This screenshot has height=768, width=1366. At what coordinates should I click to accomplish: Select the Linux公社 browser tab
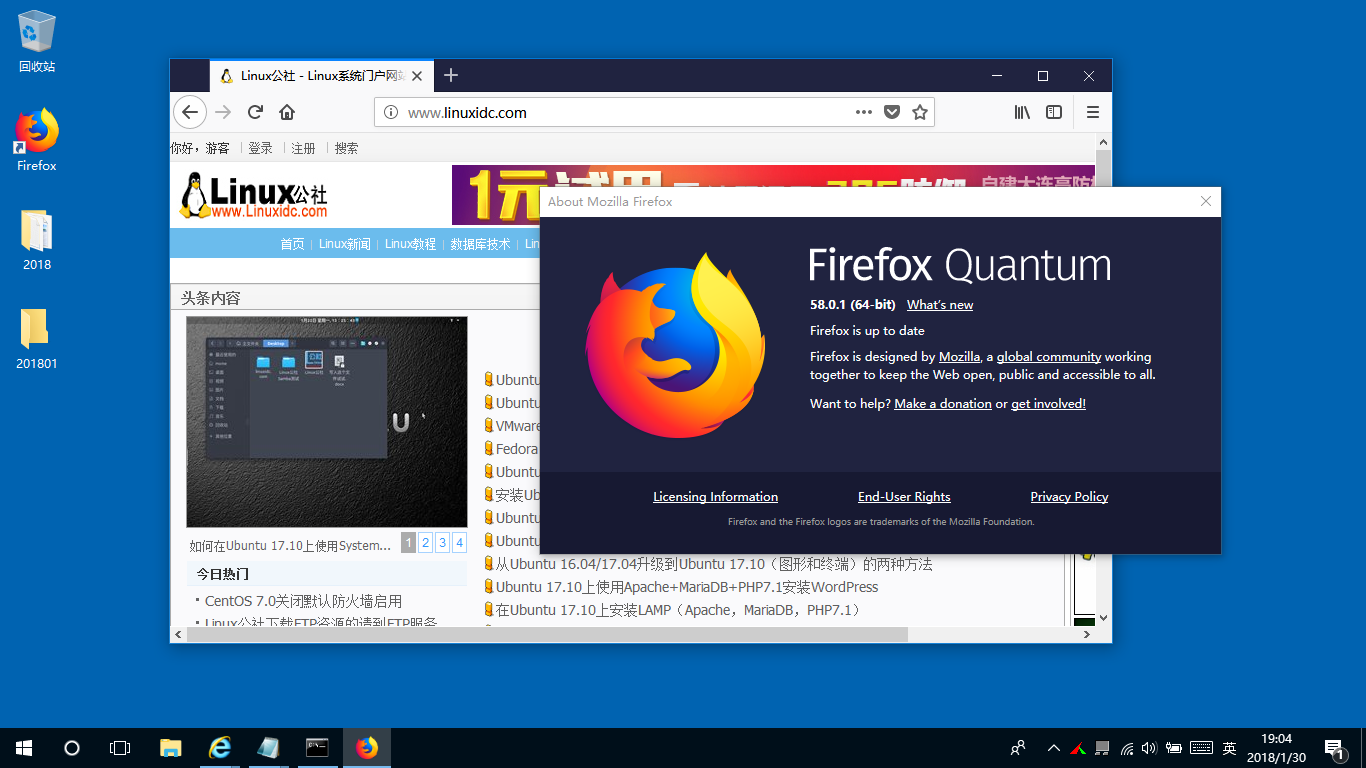point(322,76)
